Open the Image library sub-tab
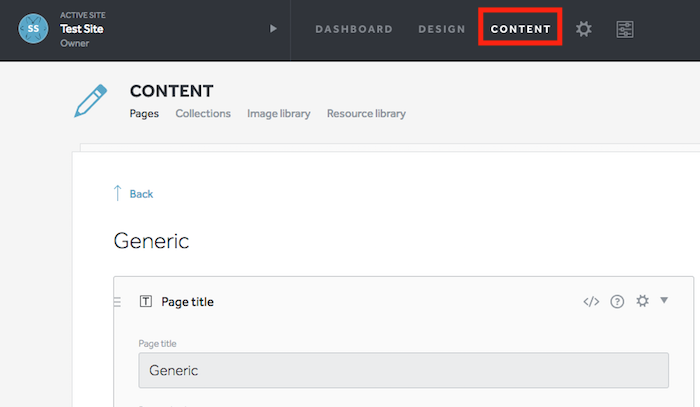Screen dimensions: 700x407 (x=279, y=114)
